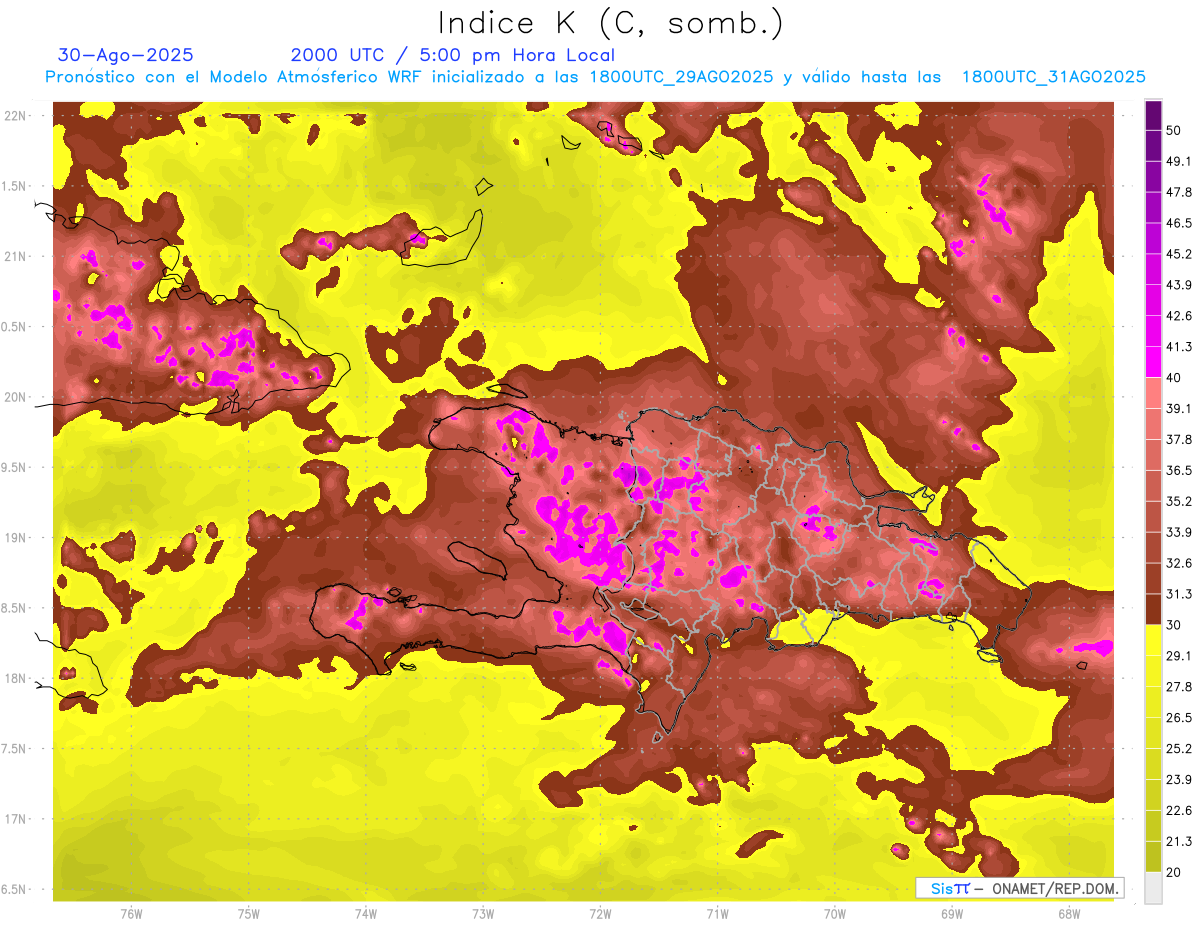Click the colorbar value 29.1
The height and width of the screenshot is (927, 1200).
[1178, 656]
